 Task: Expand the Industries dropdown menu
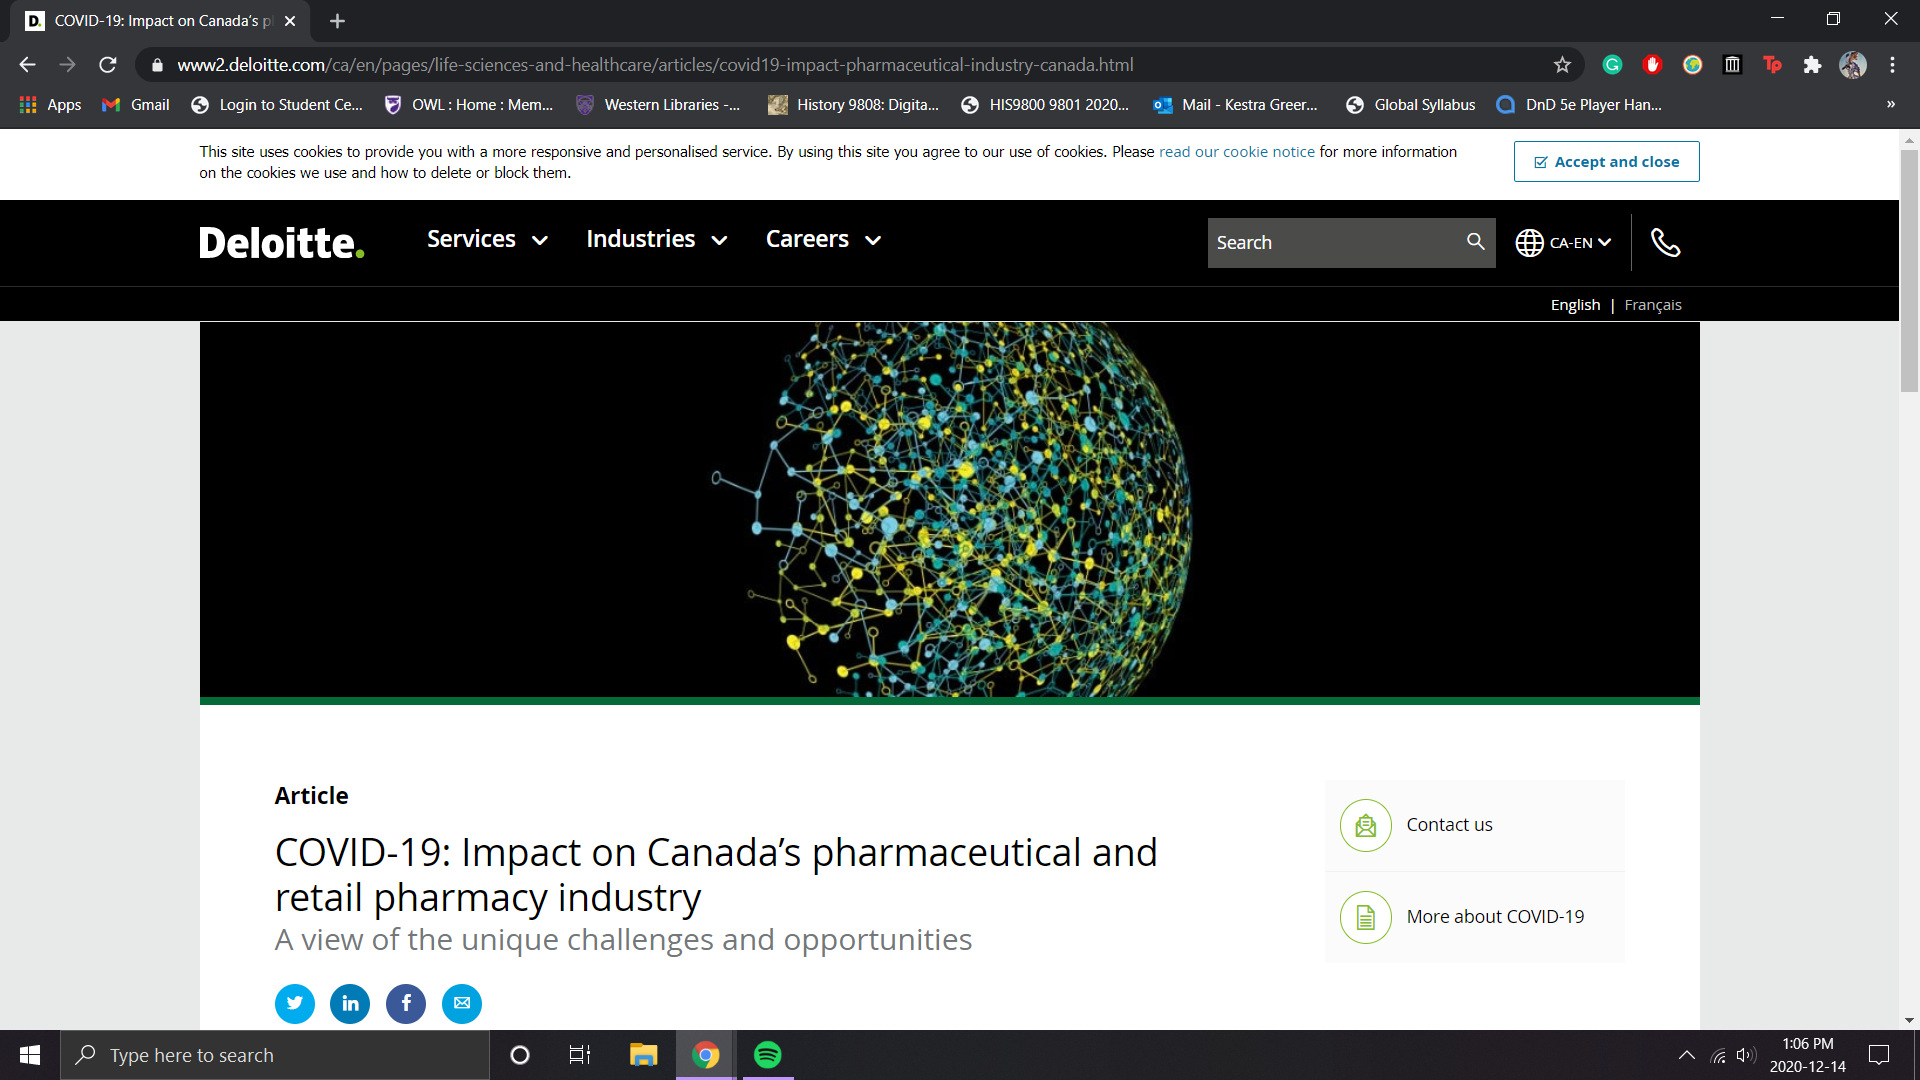pos(656,240)
